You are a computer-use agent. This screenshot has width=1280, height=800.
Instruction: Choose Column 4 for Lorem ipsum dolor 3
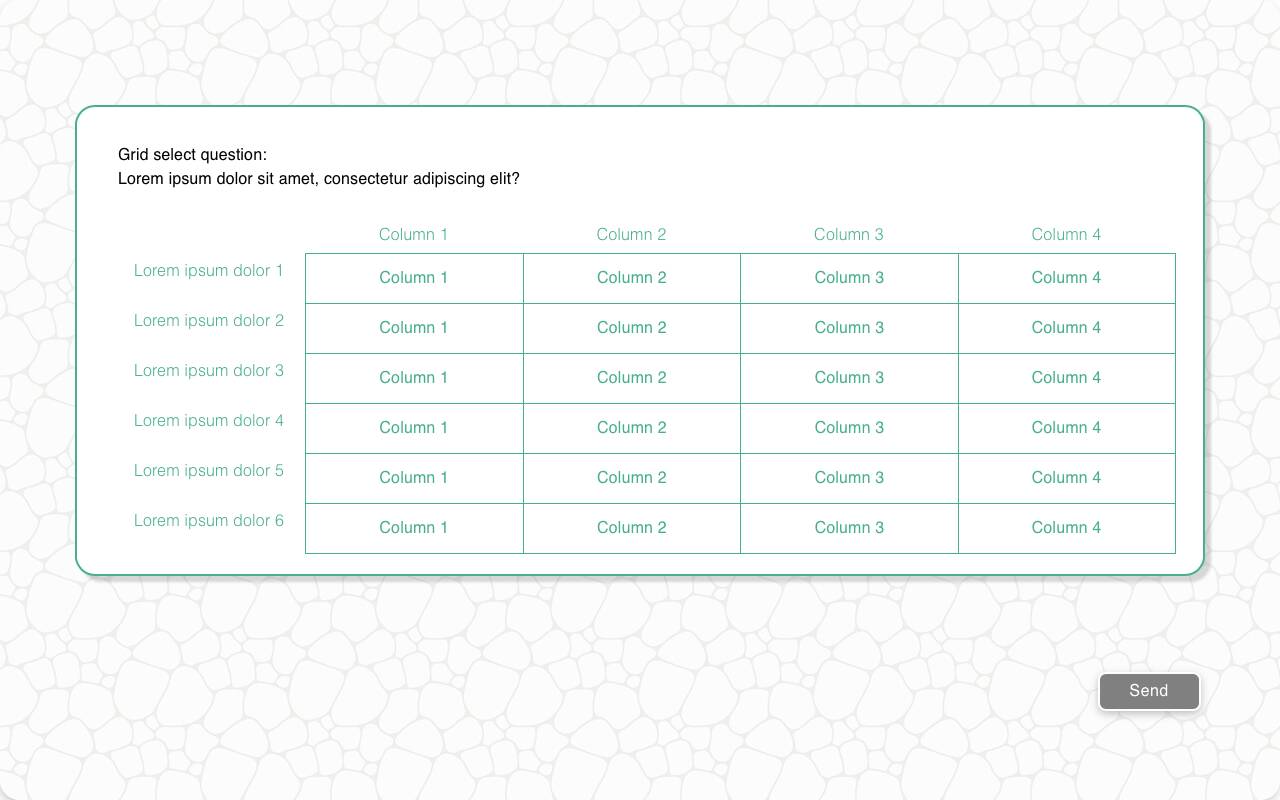pos(1066,378)
